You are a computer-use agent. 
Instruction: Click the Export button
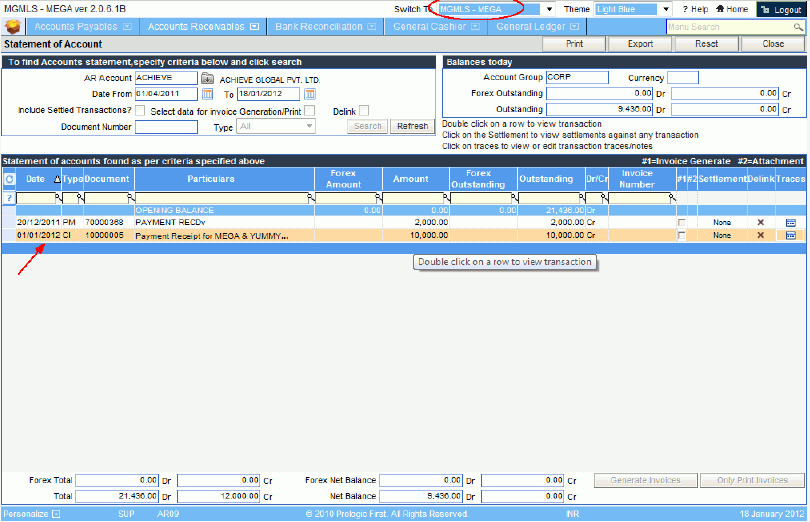[640, 44]
